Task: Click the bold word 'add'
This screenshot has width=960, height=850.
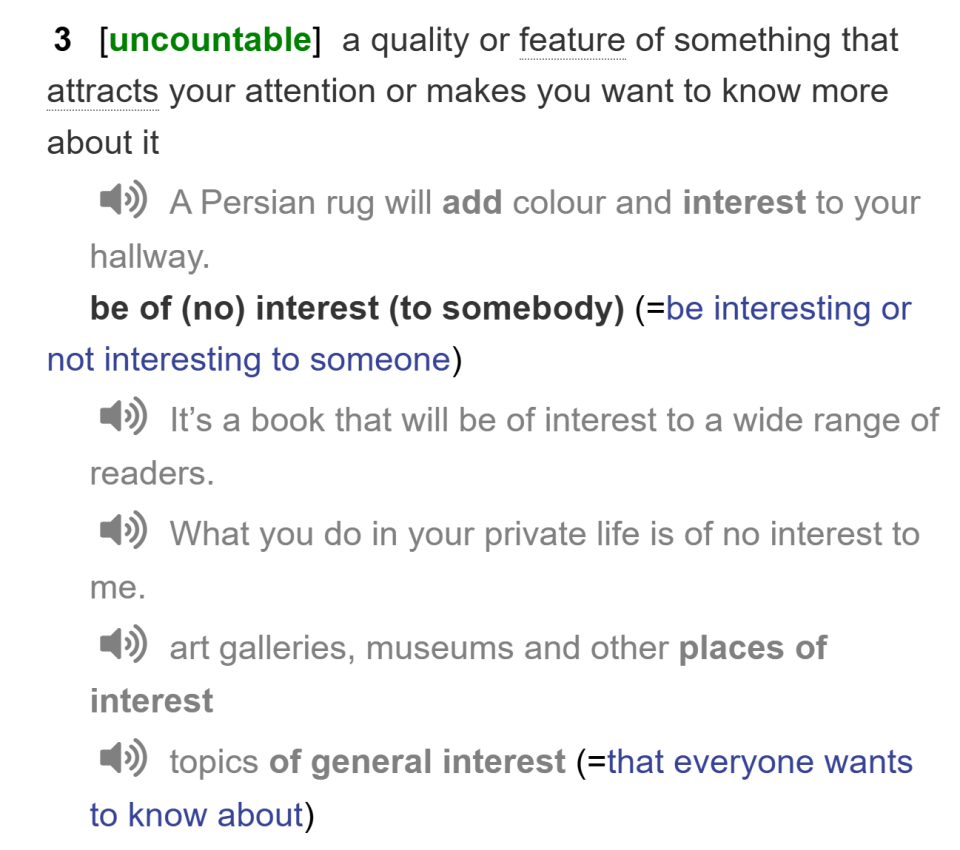Action: pos(472,203)
